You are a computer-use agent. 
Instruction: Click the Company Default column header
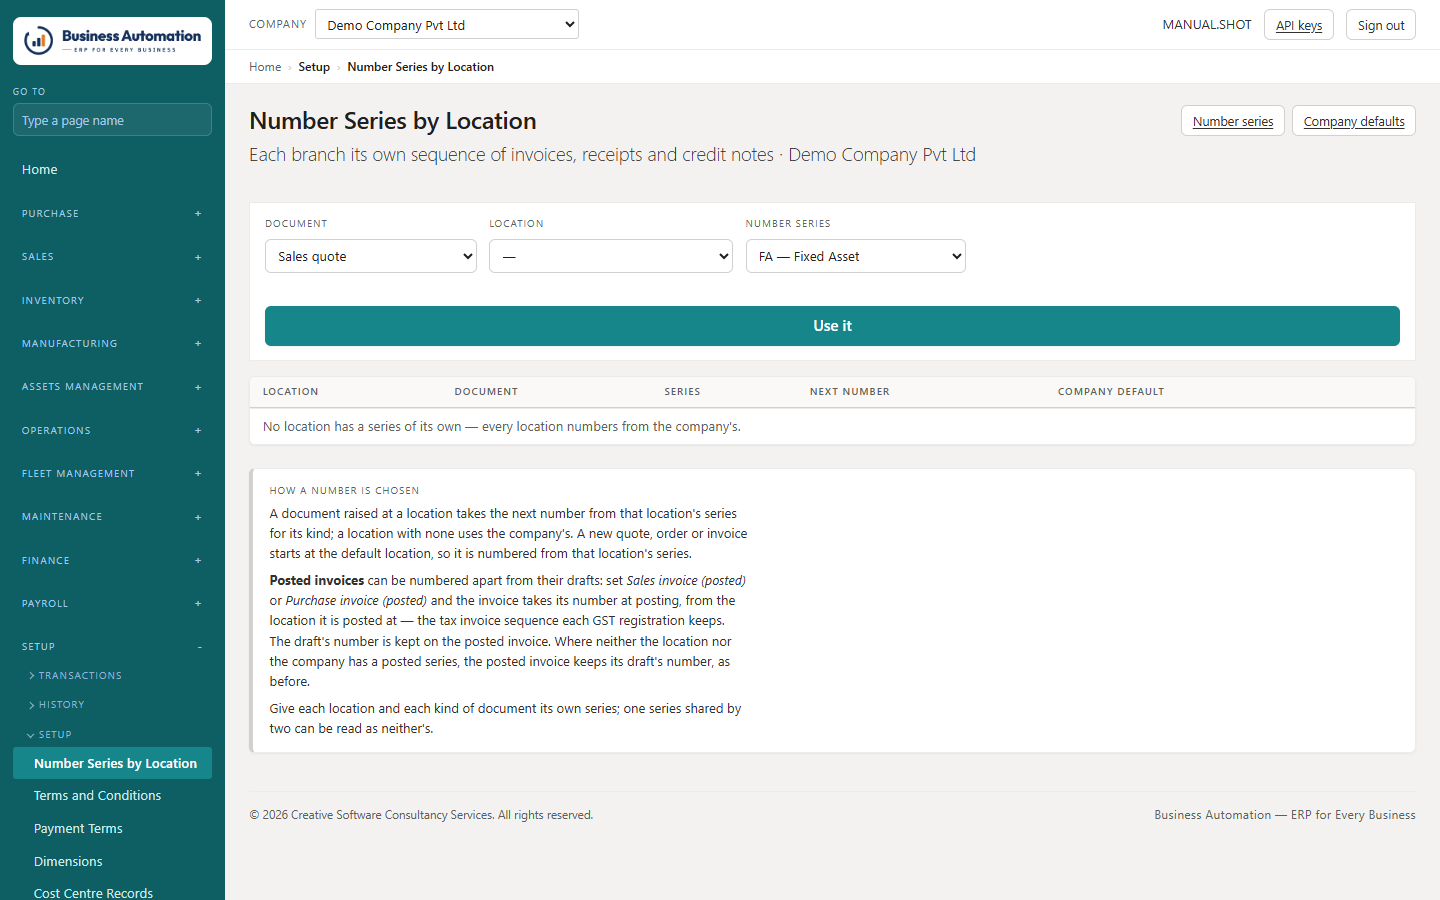coord(1111,392)
